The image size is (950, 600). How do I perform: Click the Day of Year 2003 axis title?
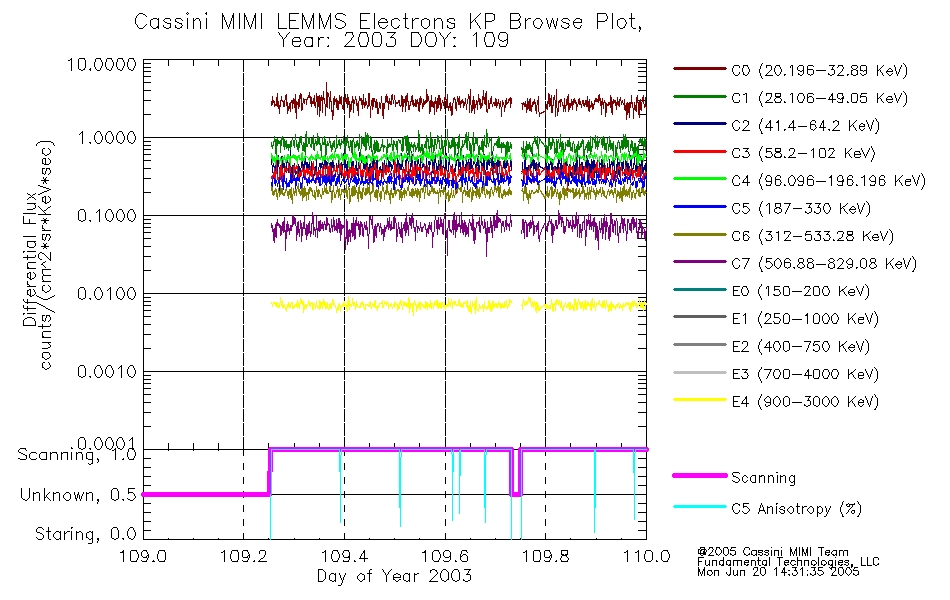coord(394,576)
